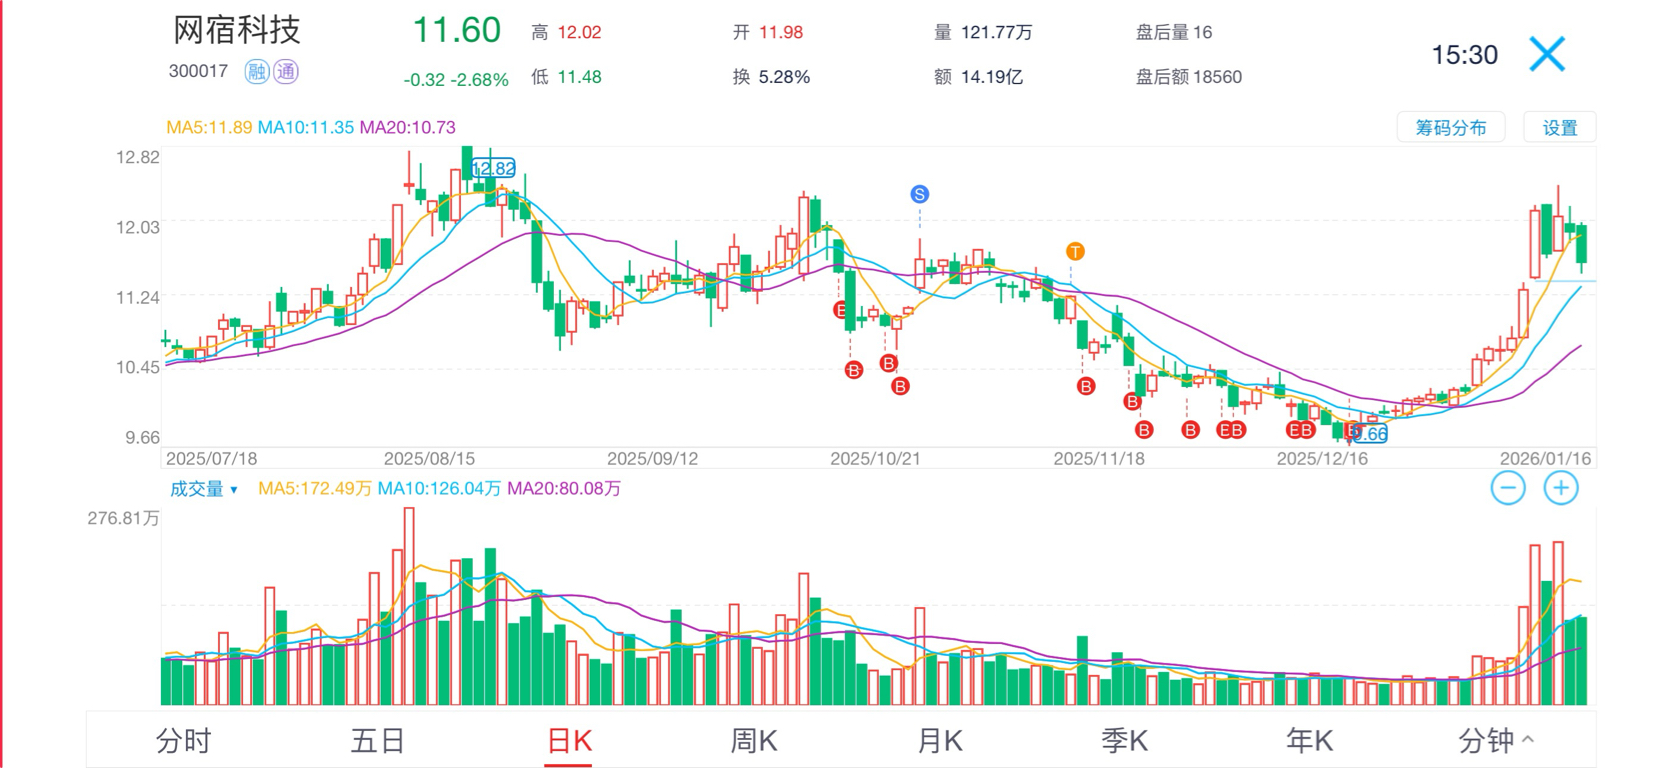Click the 融 margin trading badge
The width and height of the screenshot is (1665, 768).
point(257,71)
